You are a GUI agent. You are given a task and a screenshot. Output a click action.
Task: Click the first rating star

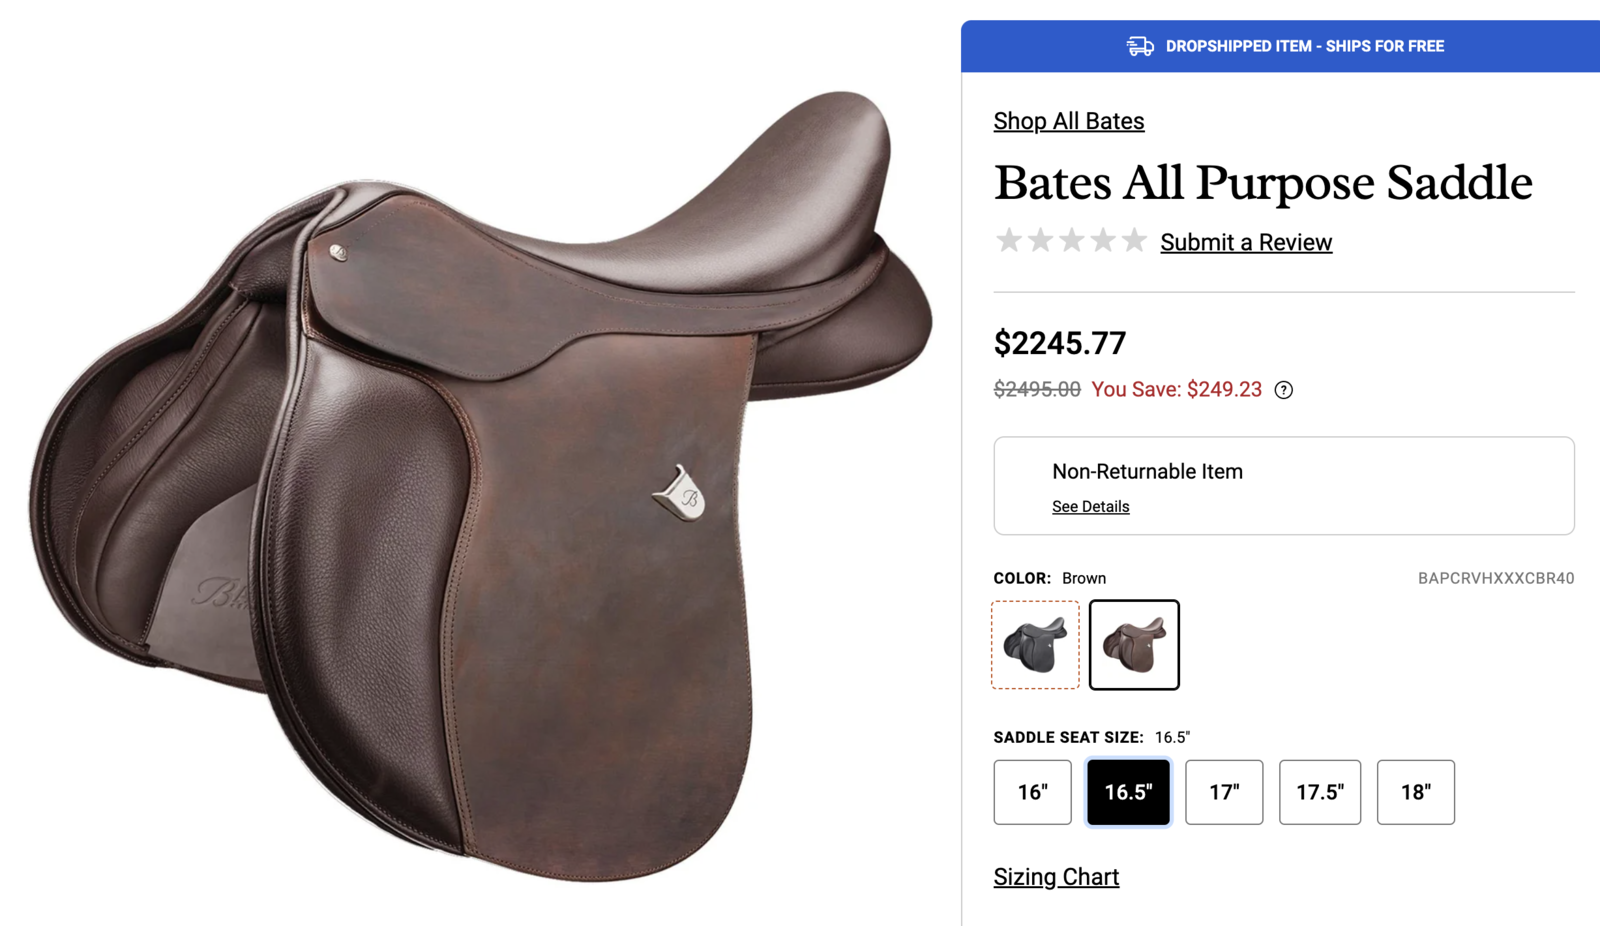click(x=1009, y=240)
